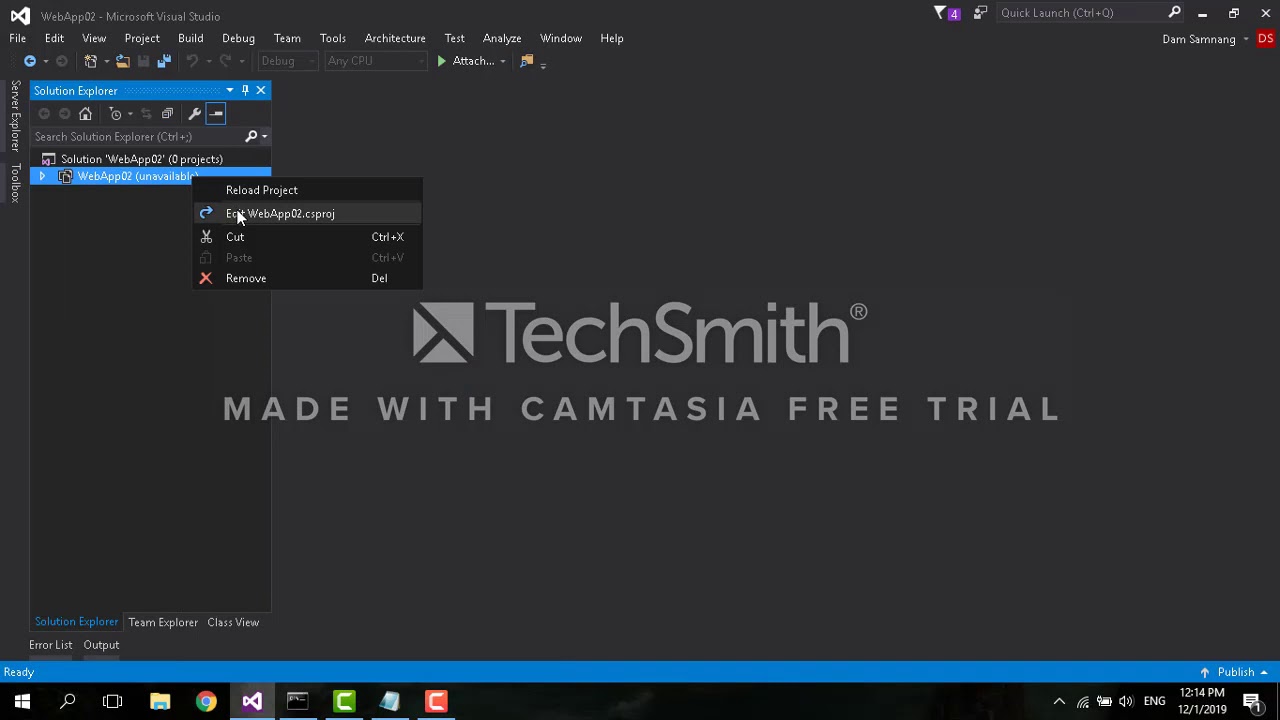The height and width of the screenshot is (720, 1280).
Task: Switch to the Team Explorer tab
Action: click(x=163, y=622)
